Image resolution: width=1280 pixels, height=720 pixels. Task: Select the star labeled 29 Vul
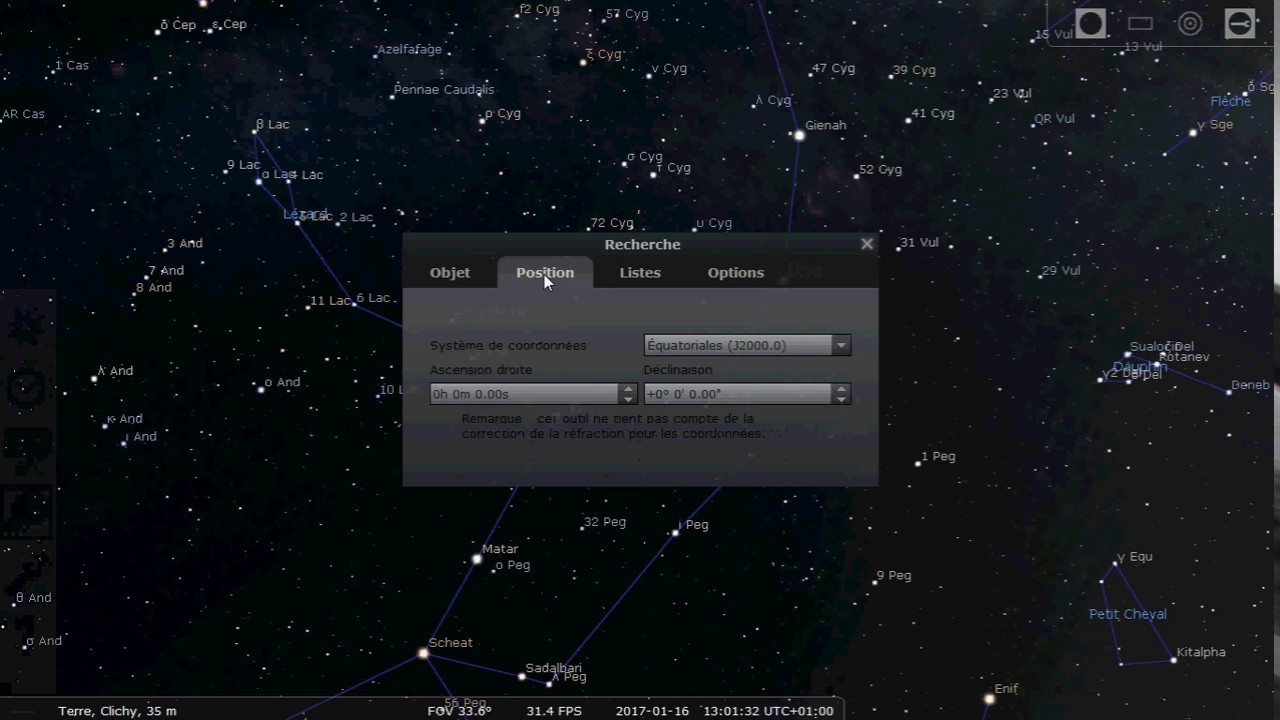click(1040, 276)
